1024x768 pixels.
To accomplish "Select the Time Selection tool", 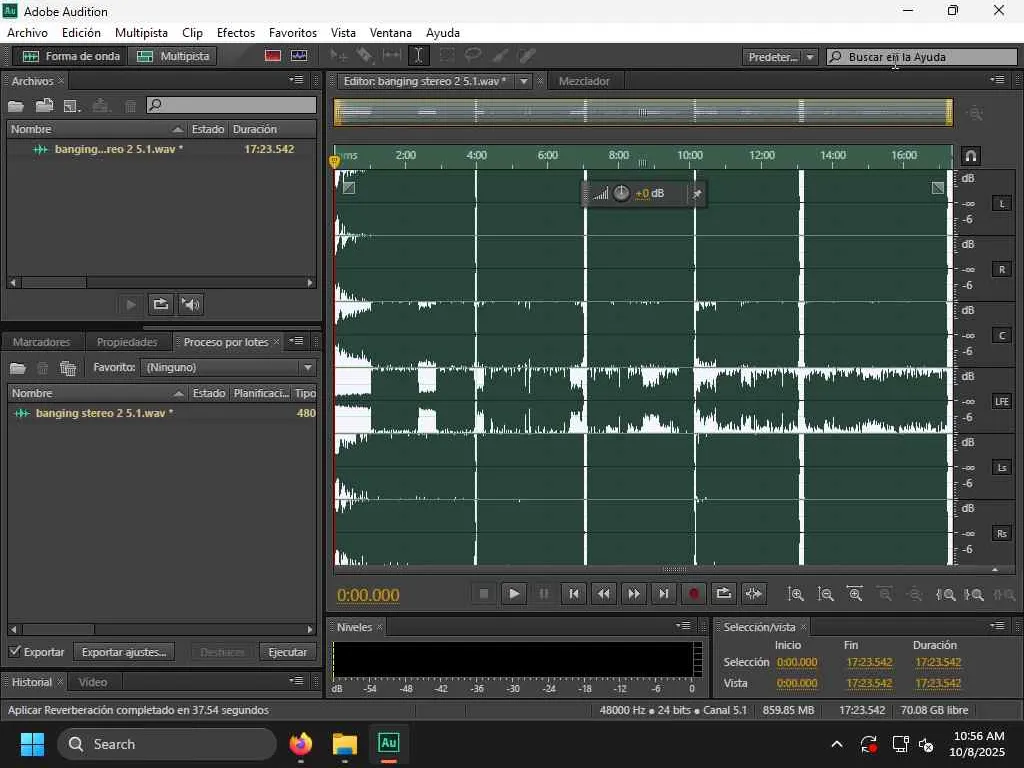I will pos(419,56).
